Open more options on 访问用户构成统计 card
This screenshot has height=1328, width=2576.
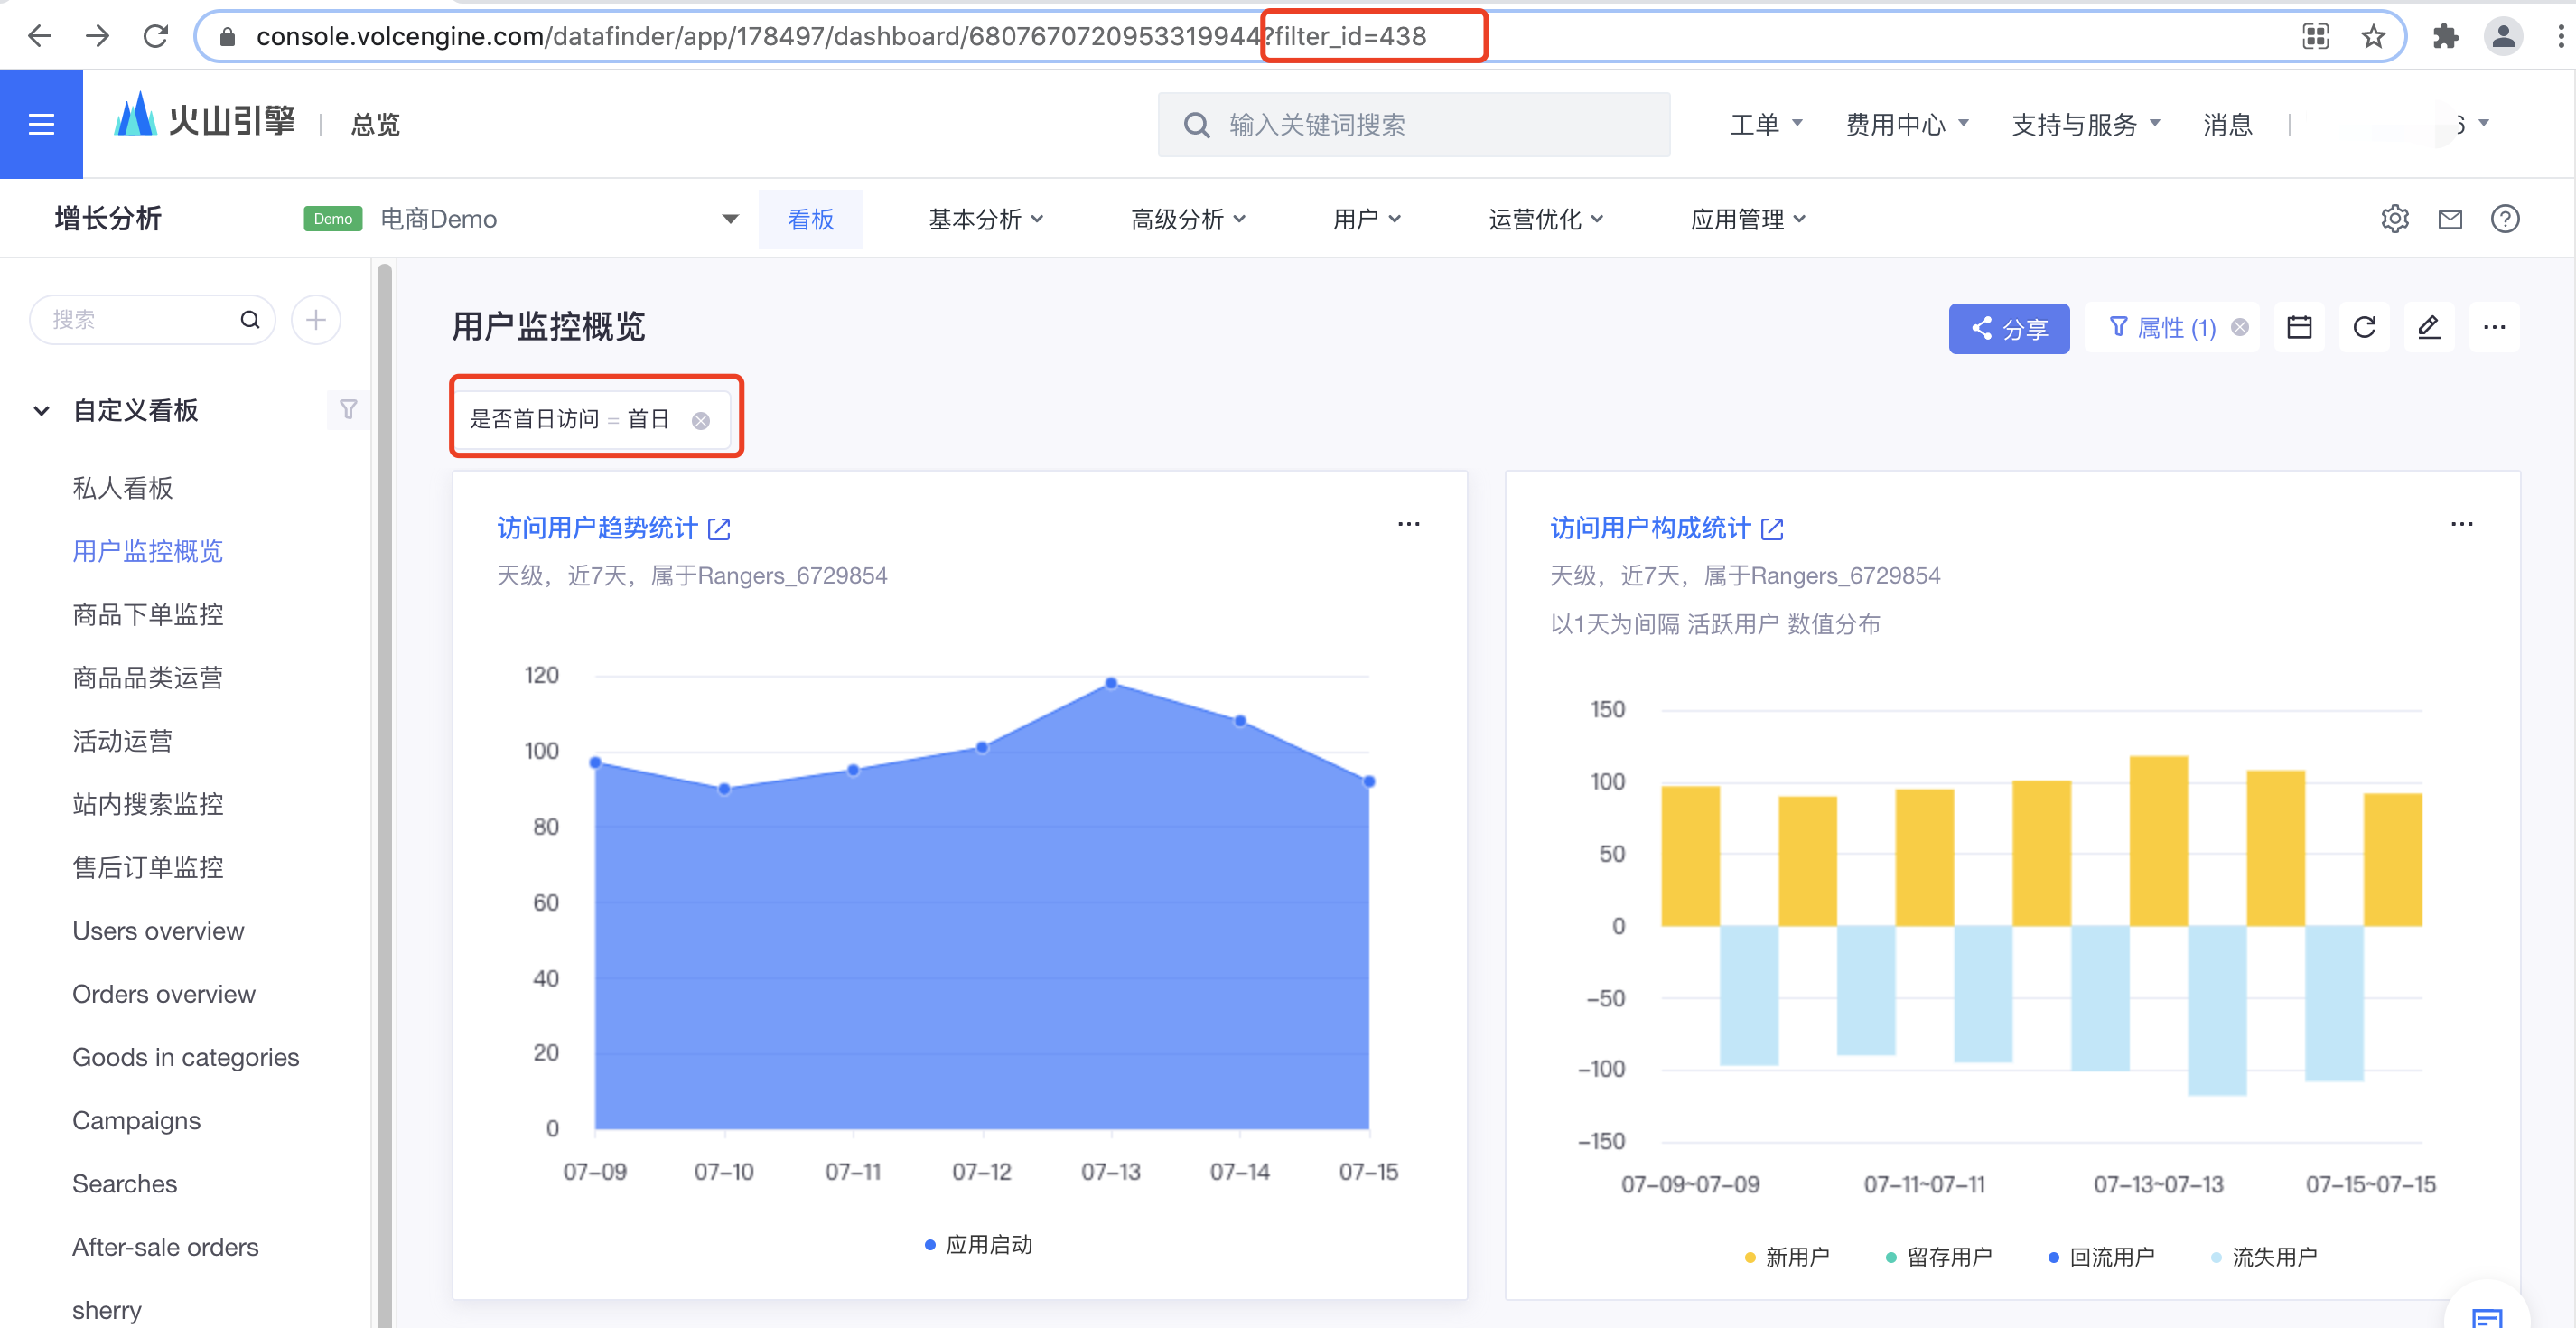coord(2461,524)
